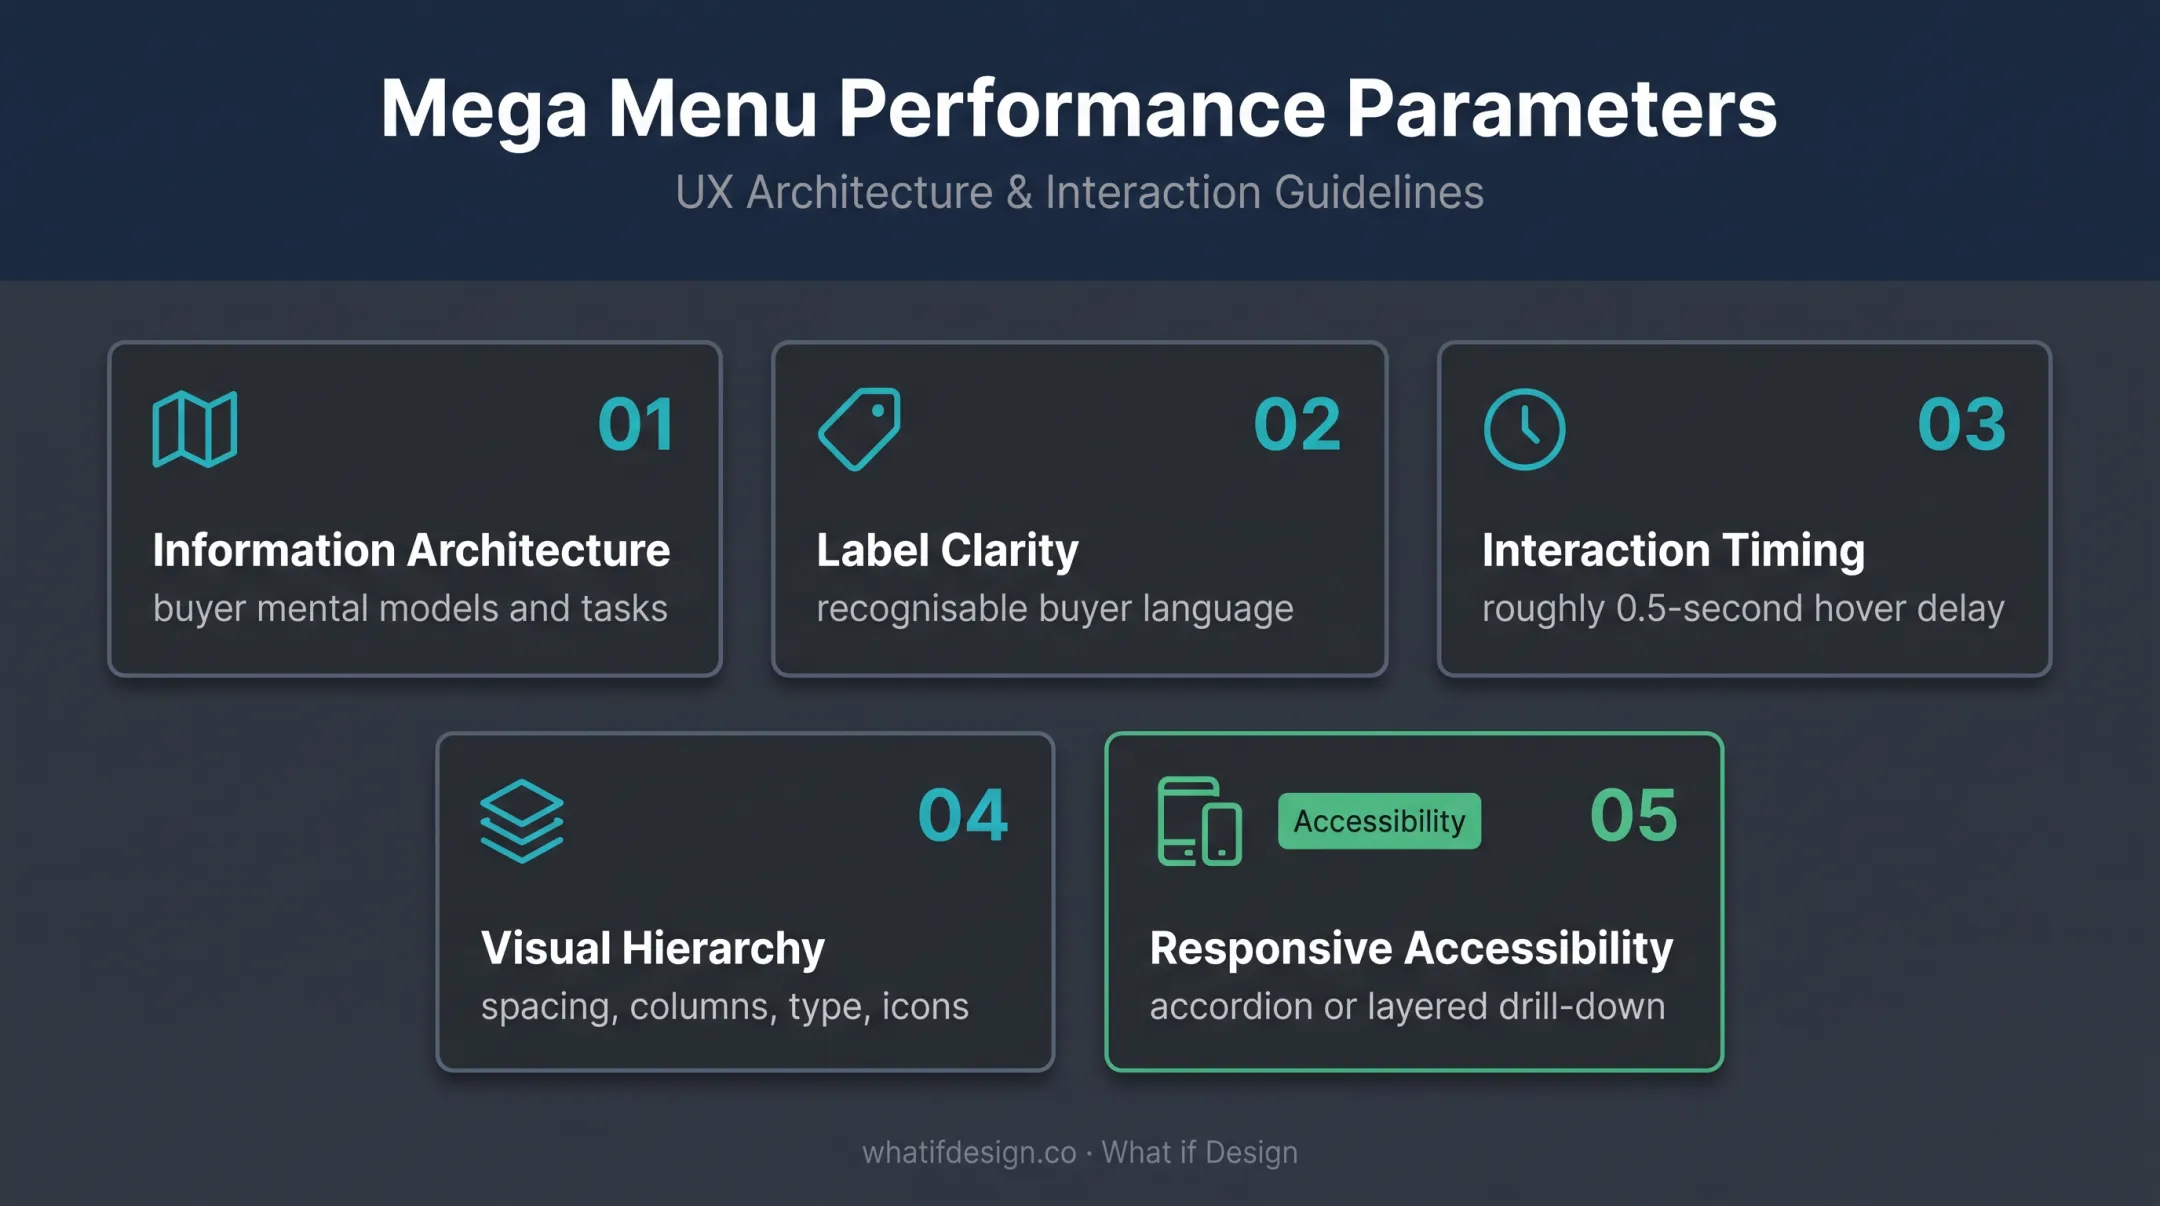Select the number 03
The image size is (2160, 1206).
(x=1962, y=425)
